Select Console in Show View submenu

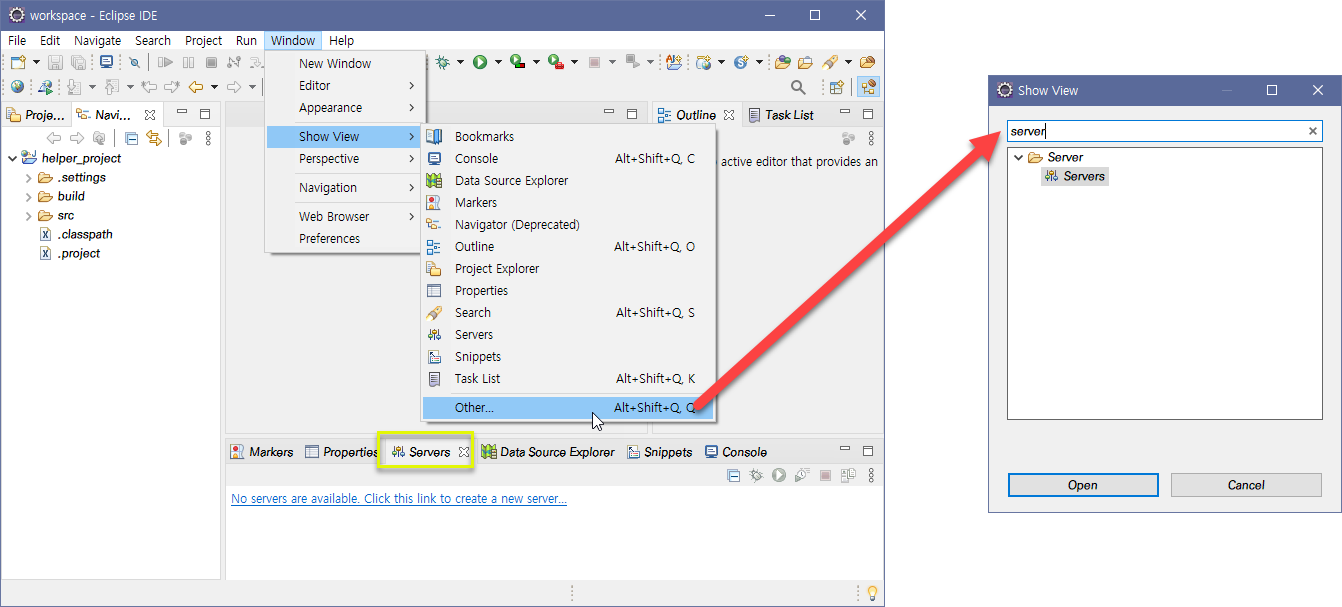pyautogui.click(x=568, y=159)
